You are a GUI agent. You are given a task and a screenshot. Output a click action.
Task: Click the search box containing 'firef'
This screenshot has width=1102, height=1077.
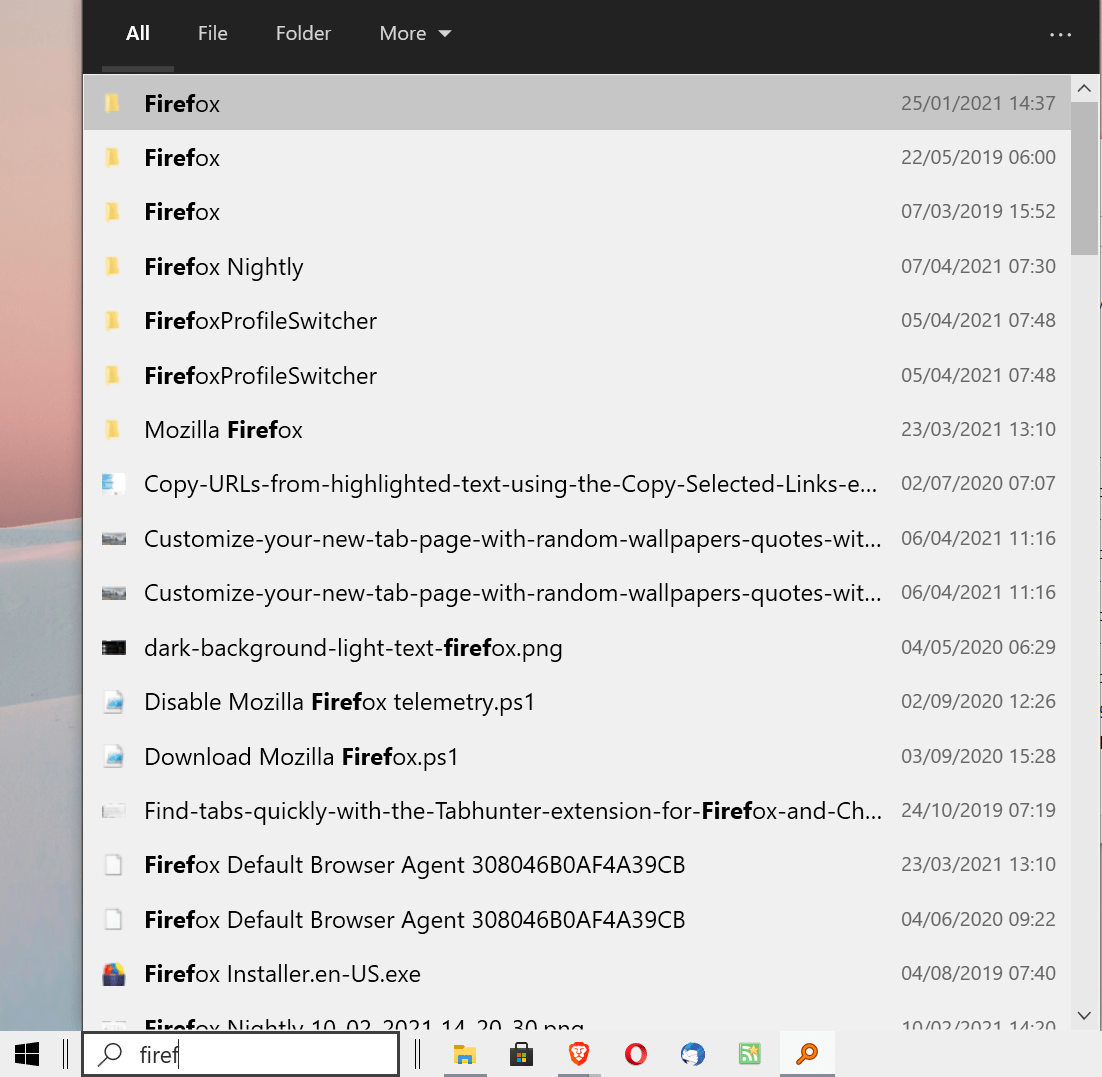[x=240, y=1054]
